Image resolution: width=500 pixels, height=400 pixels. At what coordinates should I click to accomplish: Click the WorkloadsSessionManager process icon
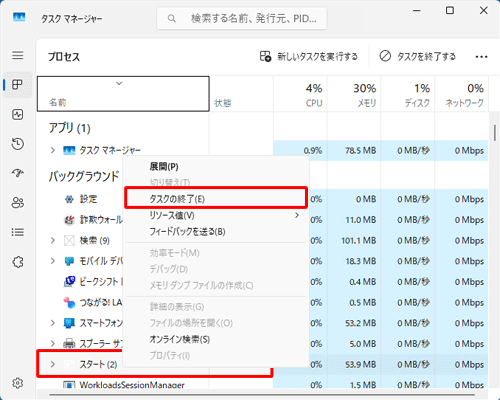click(69, 385)
